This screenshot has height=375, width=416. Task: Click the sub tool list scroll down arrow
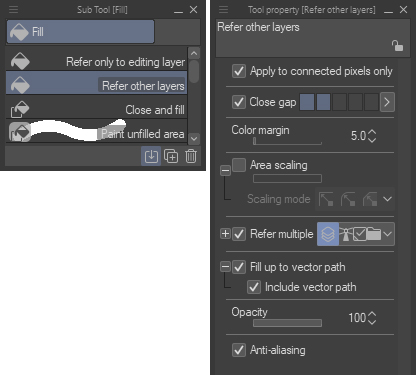[x=194, y=138]
